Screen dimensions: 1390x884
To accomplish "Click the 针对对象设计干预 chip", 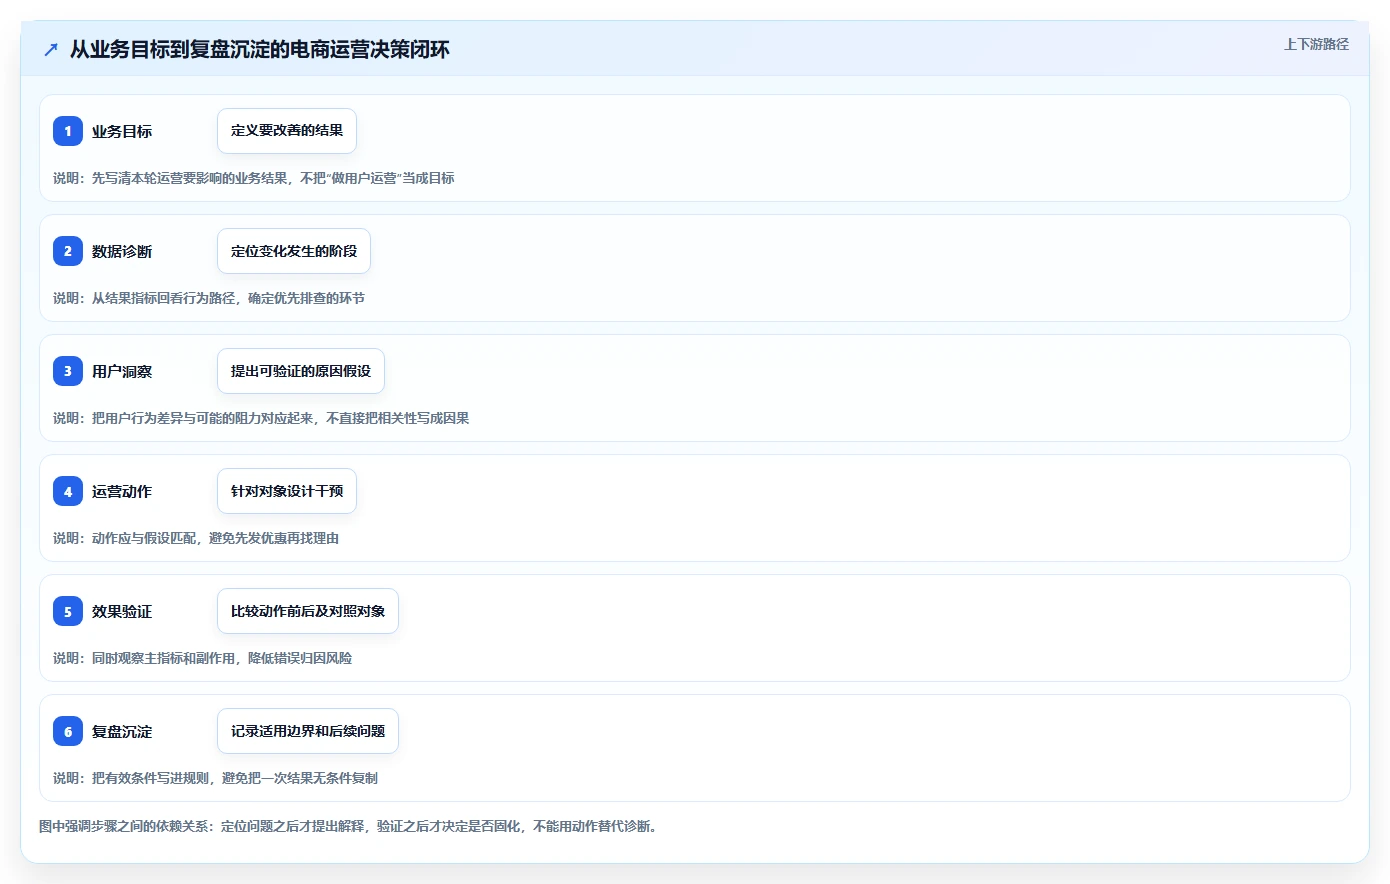I will click(287, 491).
